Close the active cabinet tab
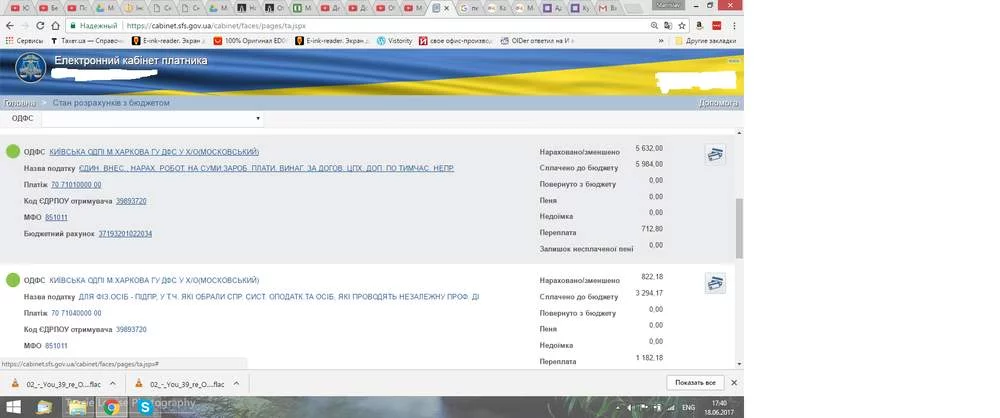1000x418 pixels. tap(446, 8)
